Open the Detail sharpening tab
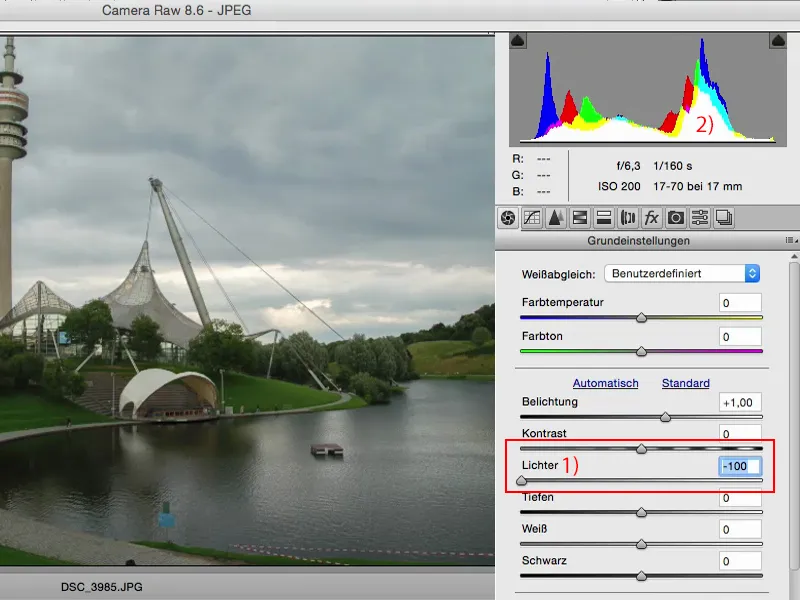 pyautogui.click(x=556, y=218)
